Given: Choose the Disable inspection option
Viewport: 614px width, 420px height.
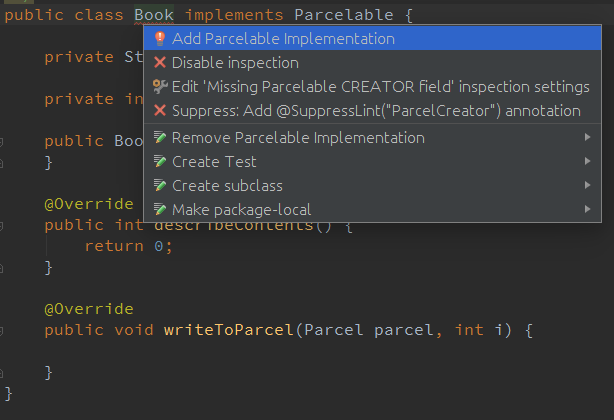Looking at the screenshot, I should pyautogui.click(x=235, y=63).
